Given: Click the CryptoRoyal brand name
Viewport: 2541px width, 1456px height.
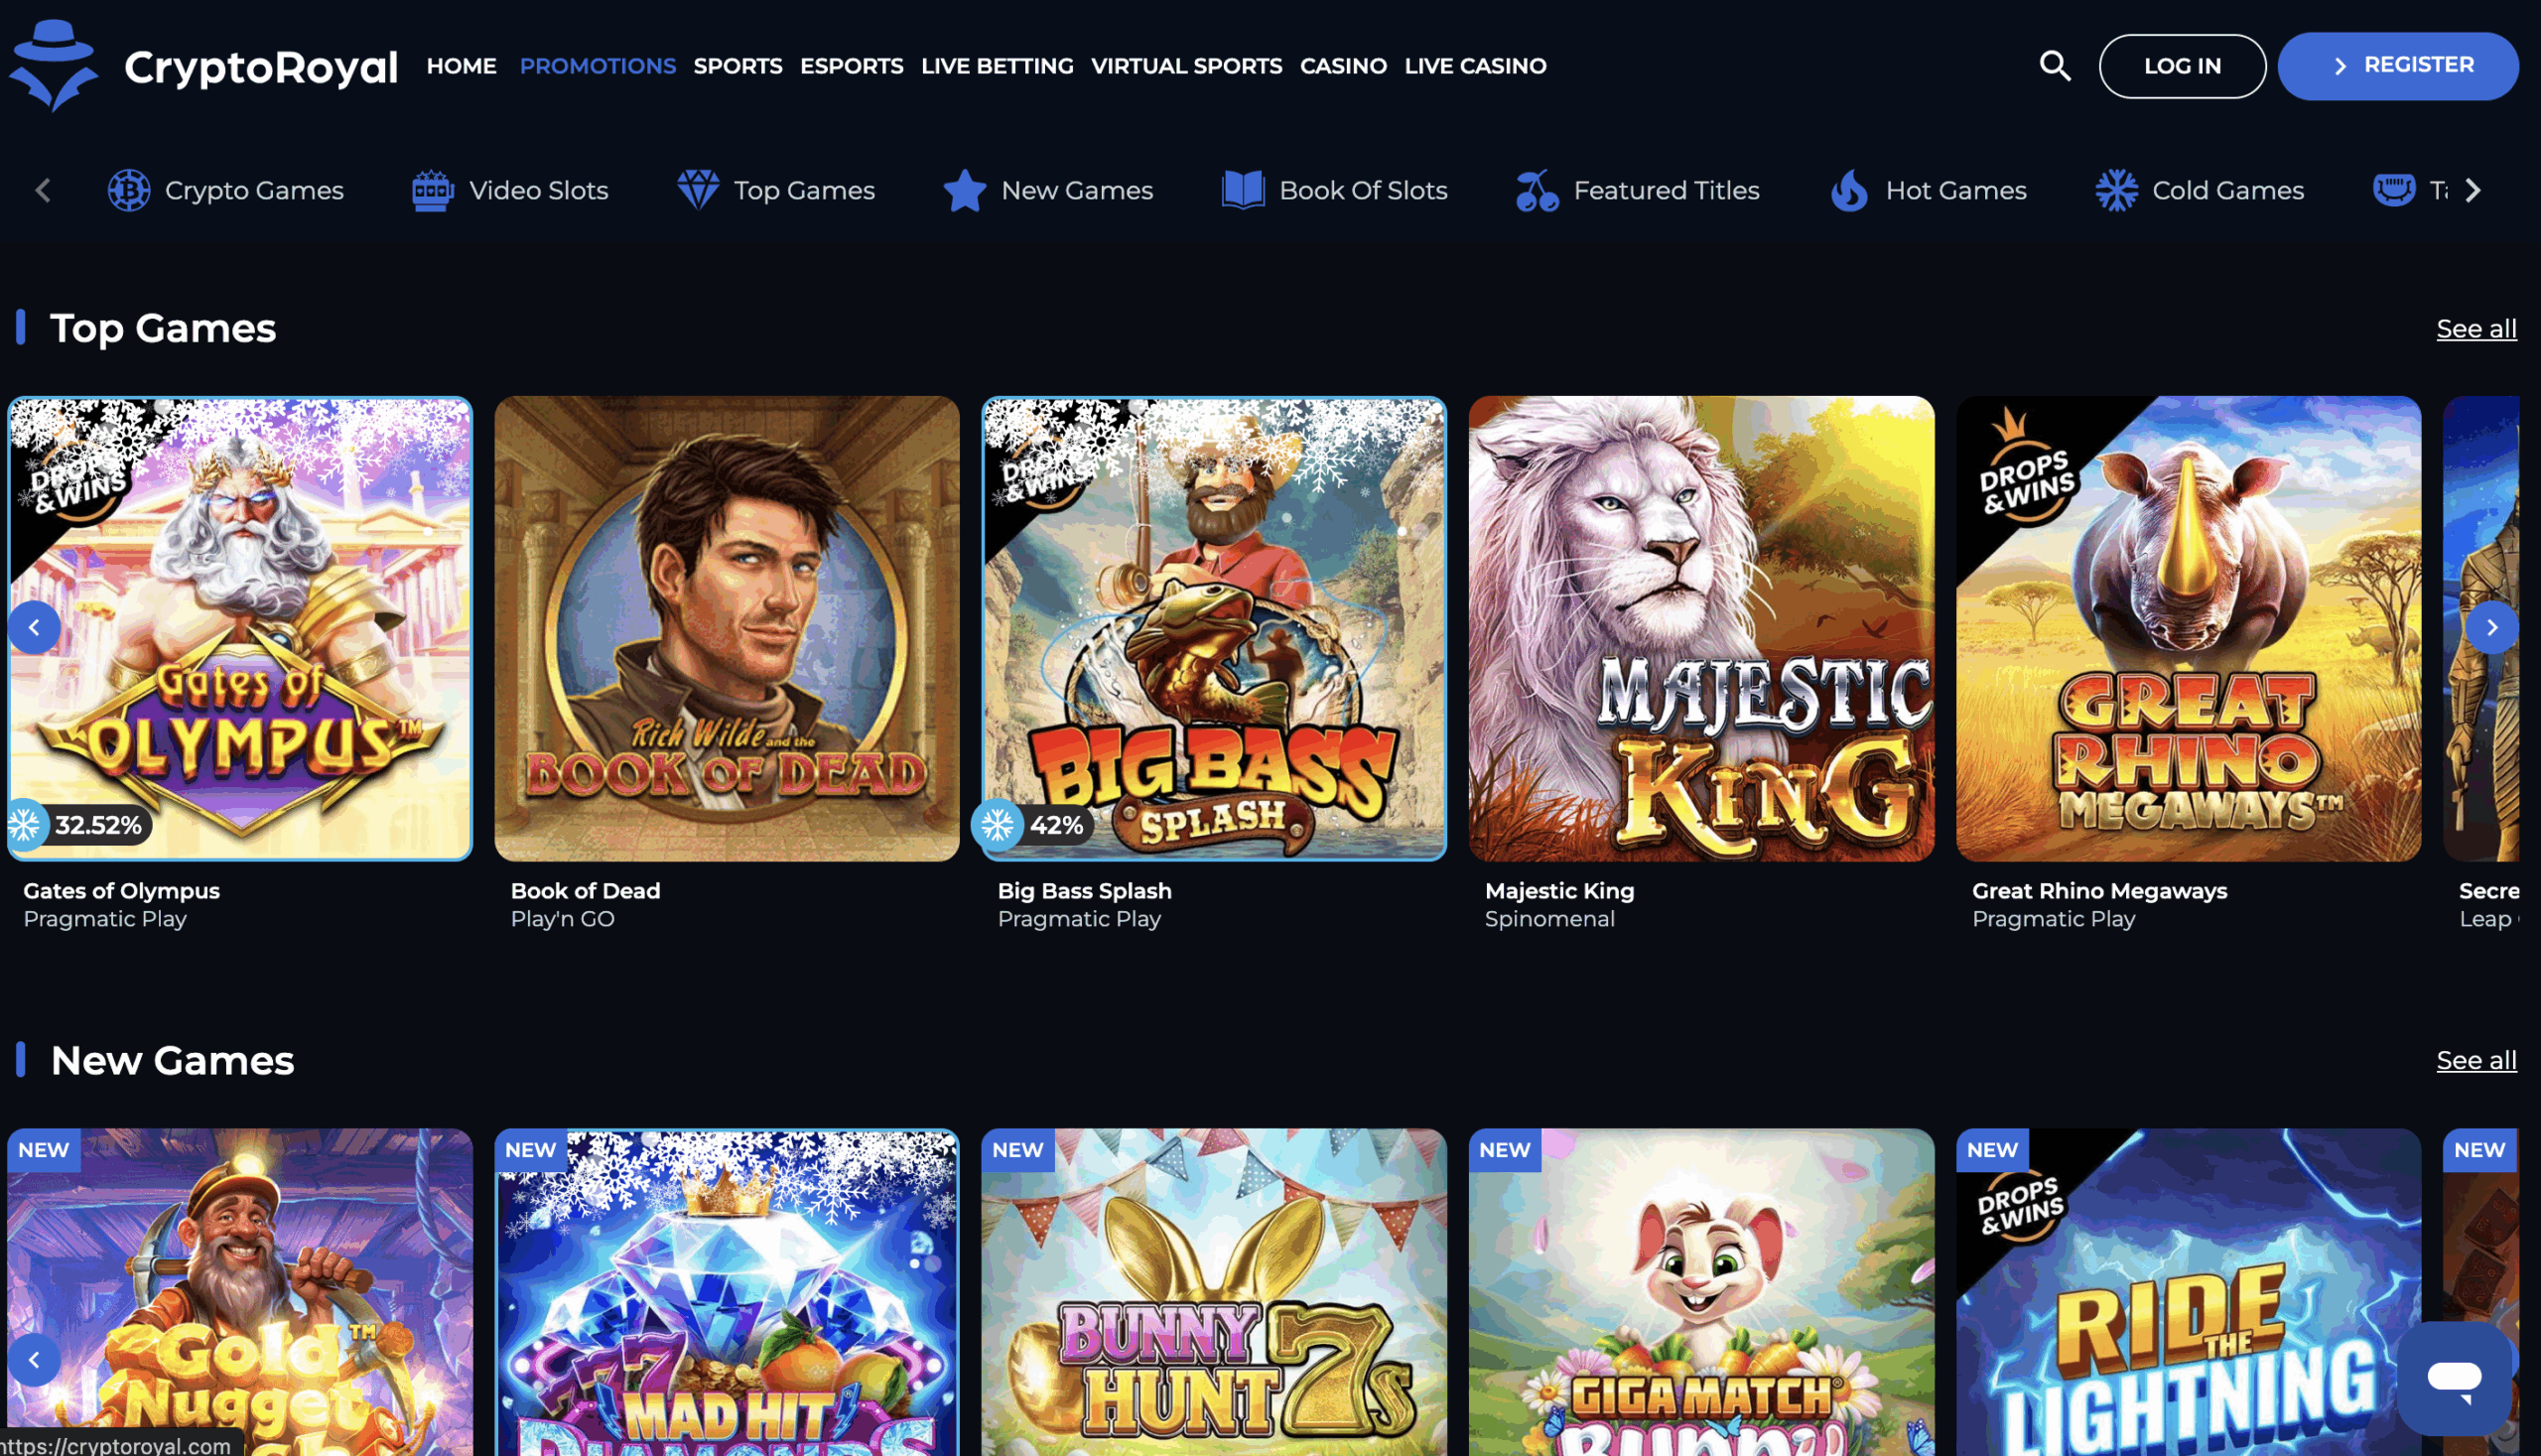Looking at the screenshot, I should pos(261,67).
